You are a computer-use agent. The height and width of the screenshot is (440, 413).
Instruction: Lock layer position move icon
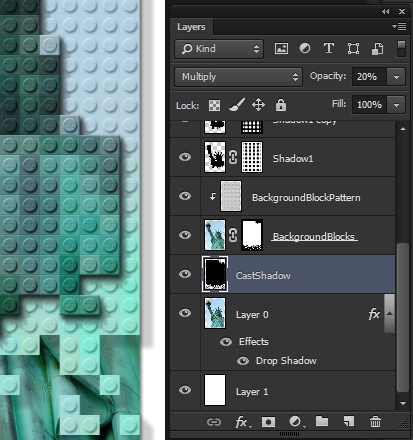(258, 105)
